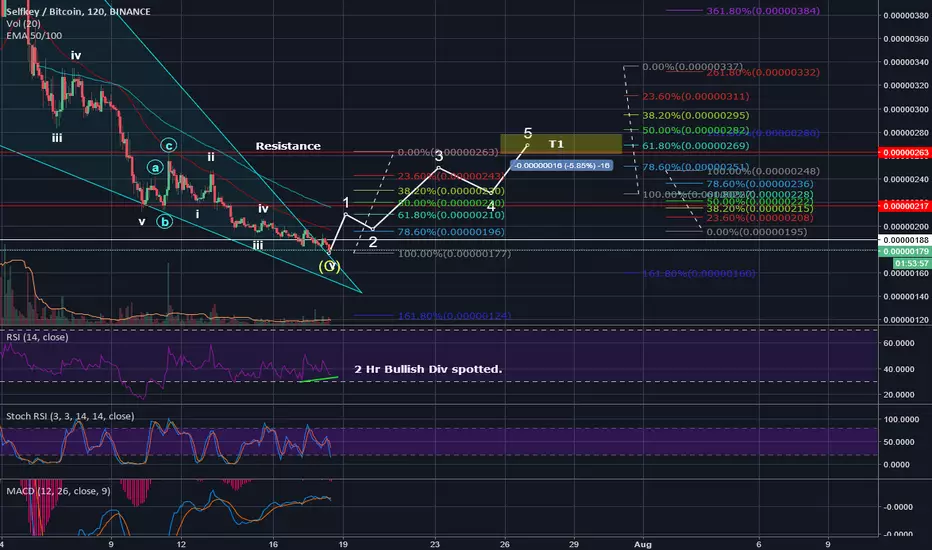The width and height of the screenshot is (932, 550).
Task: Click the 'ii' subwave label
Action: 210,158
